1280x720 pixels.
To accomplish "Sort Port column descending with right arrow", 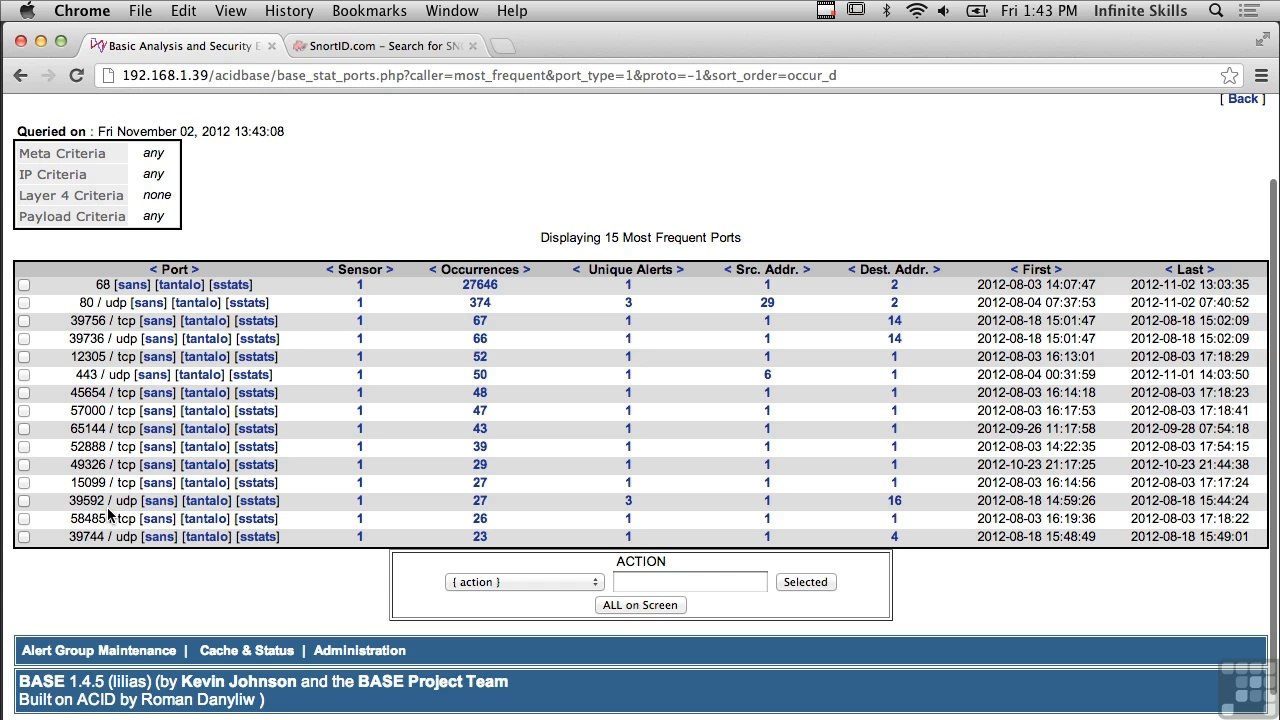I will [195, 270].
